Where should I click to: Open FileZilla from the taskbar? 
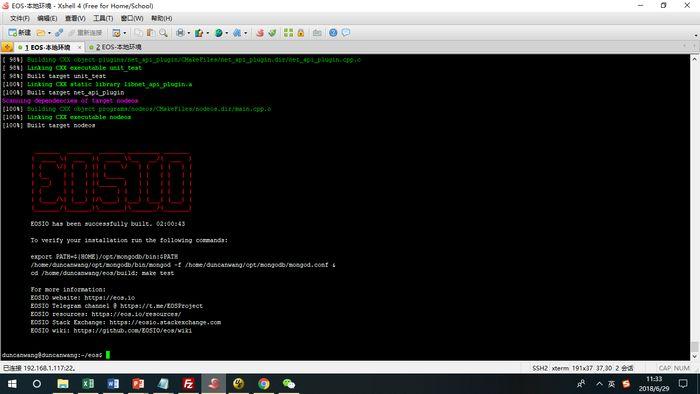tap(188, 384)
